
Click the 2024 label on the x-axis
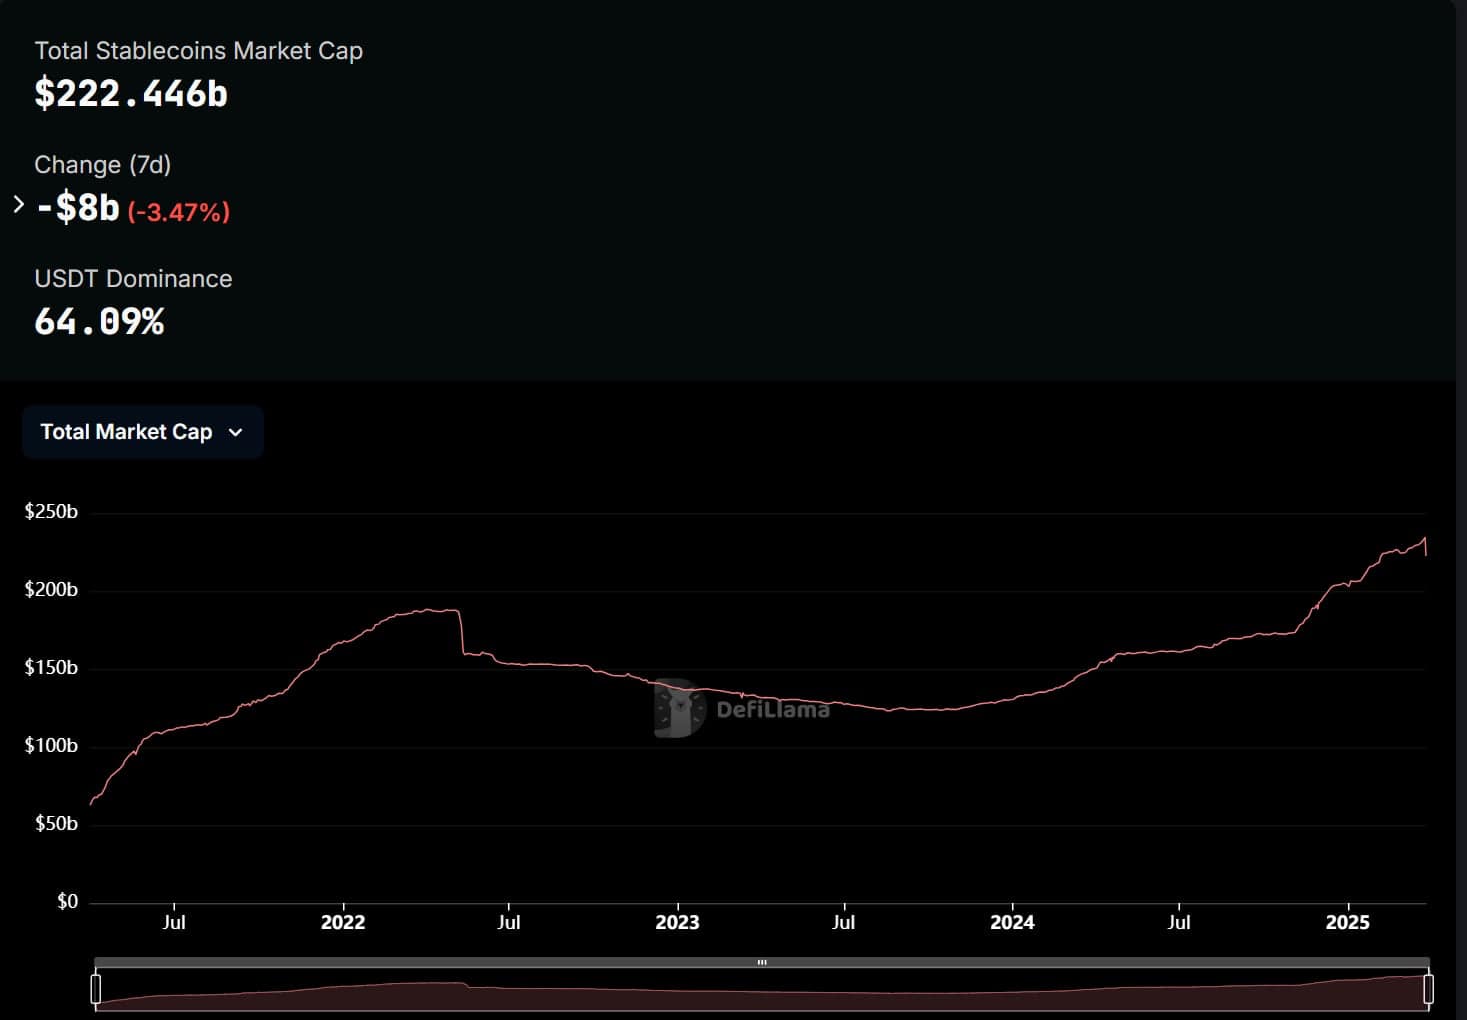[x=1012, y=922]
